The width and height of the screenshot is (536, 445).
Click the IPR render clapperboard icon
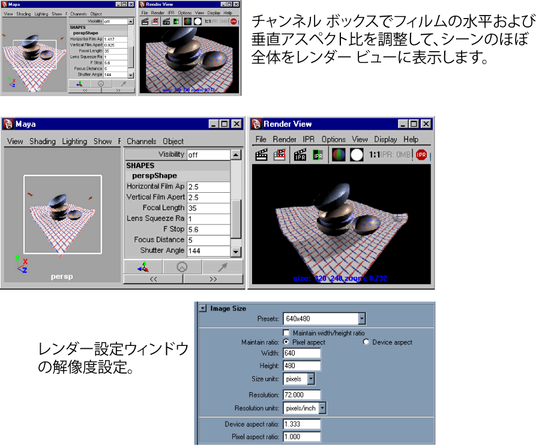(300, 155)
